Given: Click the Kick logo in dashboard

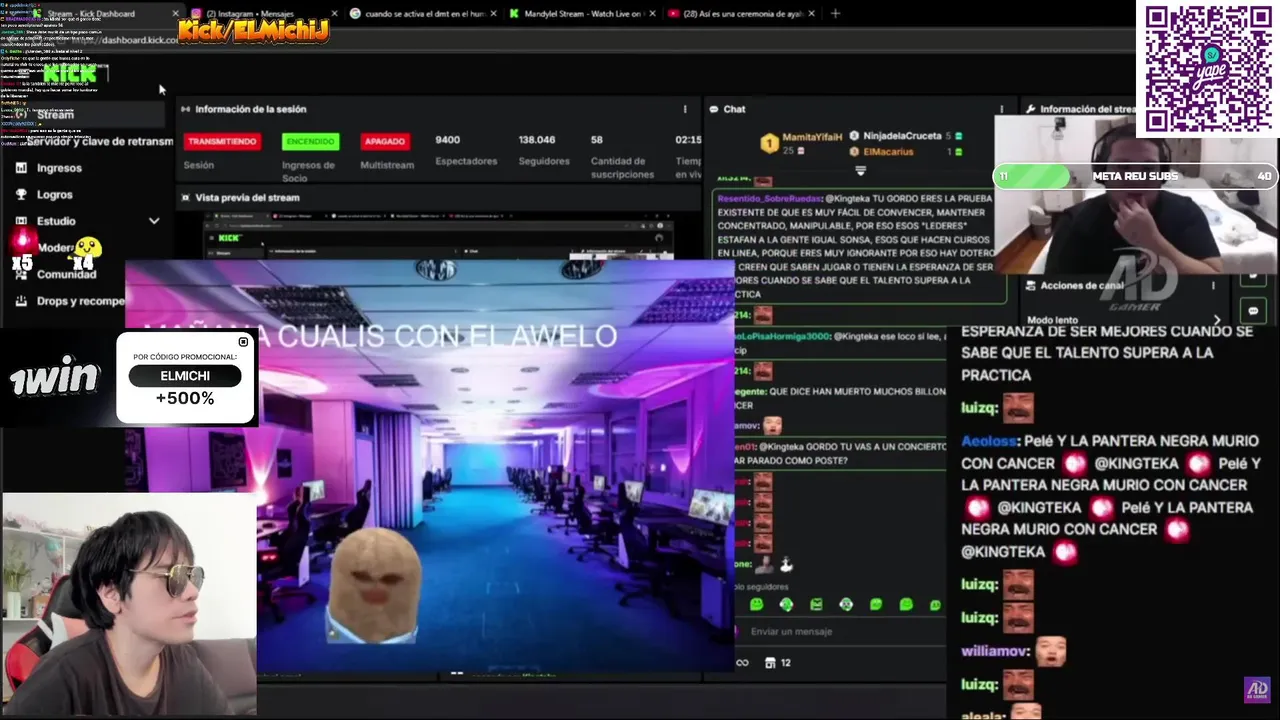Looking at the screenshot, I should click(x=70, y=73).
